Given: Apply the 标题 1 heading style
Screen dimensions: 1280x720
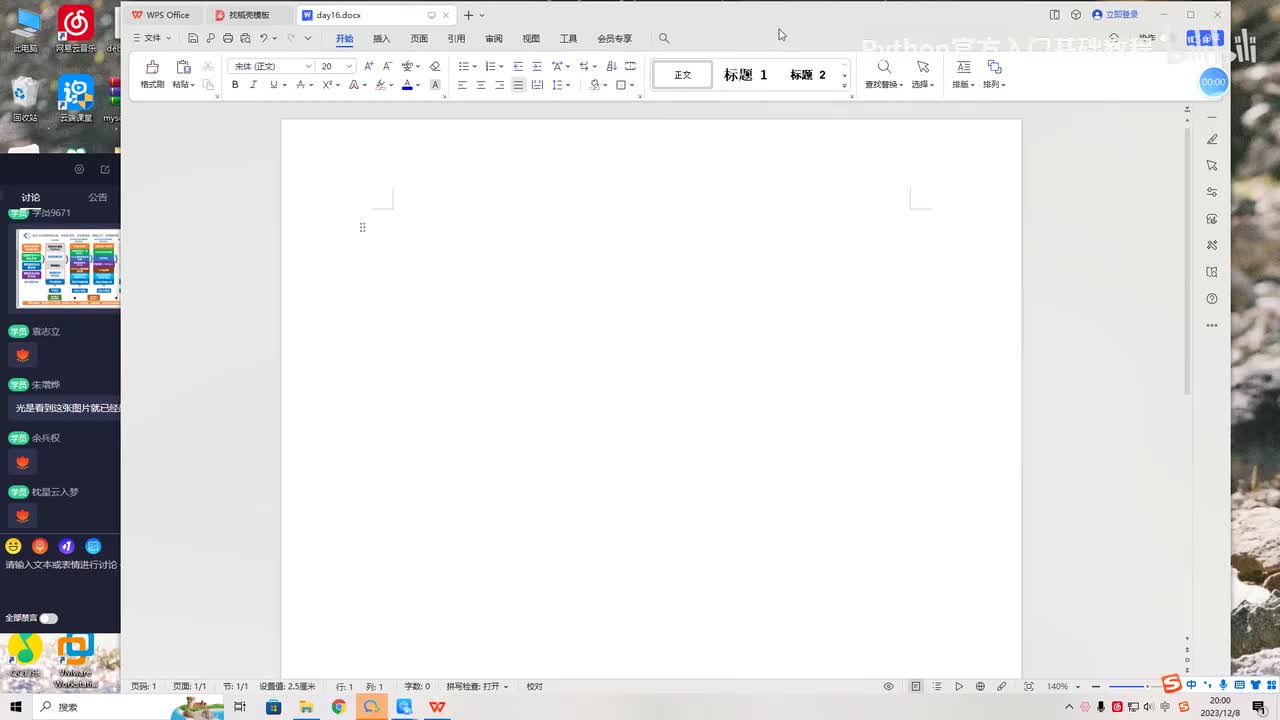Looking at the screenshot, I should tap(746, 75).
